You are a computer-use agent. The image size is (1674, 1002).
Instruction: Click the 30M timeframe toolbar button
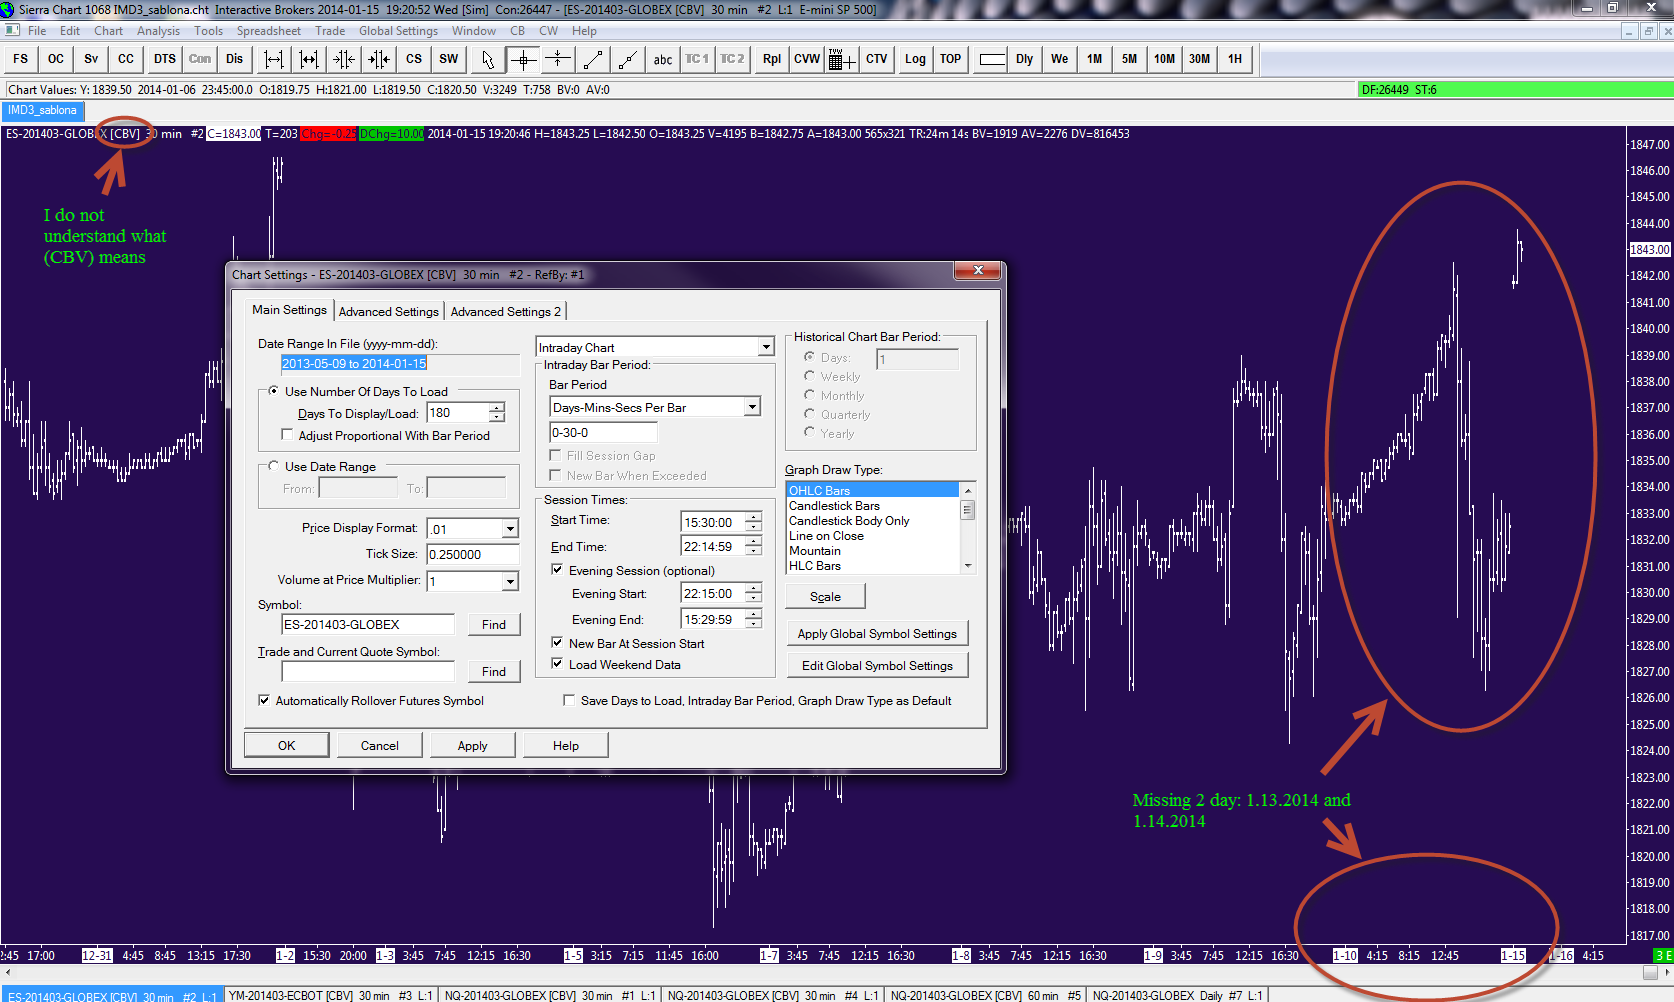click(1199, 59)
